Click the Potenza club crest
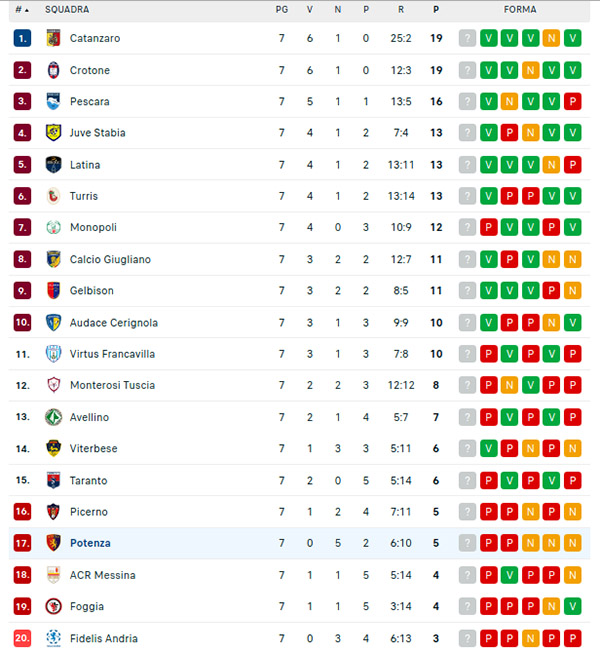600x652 pixels. [x=53, y=543]
